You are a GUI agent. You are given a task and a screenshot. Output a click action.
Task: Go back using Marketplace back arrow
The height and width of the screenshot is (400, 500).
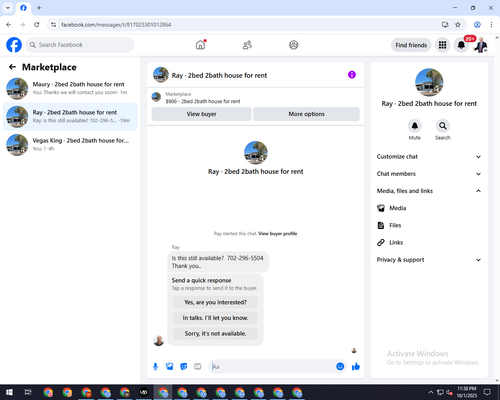pyautogui.click(x=12, y=67)
